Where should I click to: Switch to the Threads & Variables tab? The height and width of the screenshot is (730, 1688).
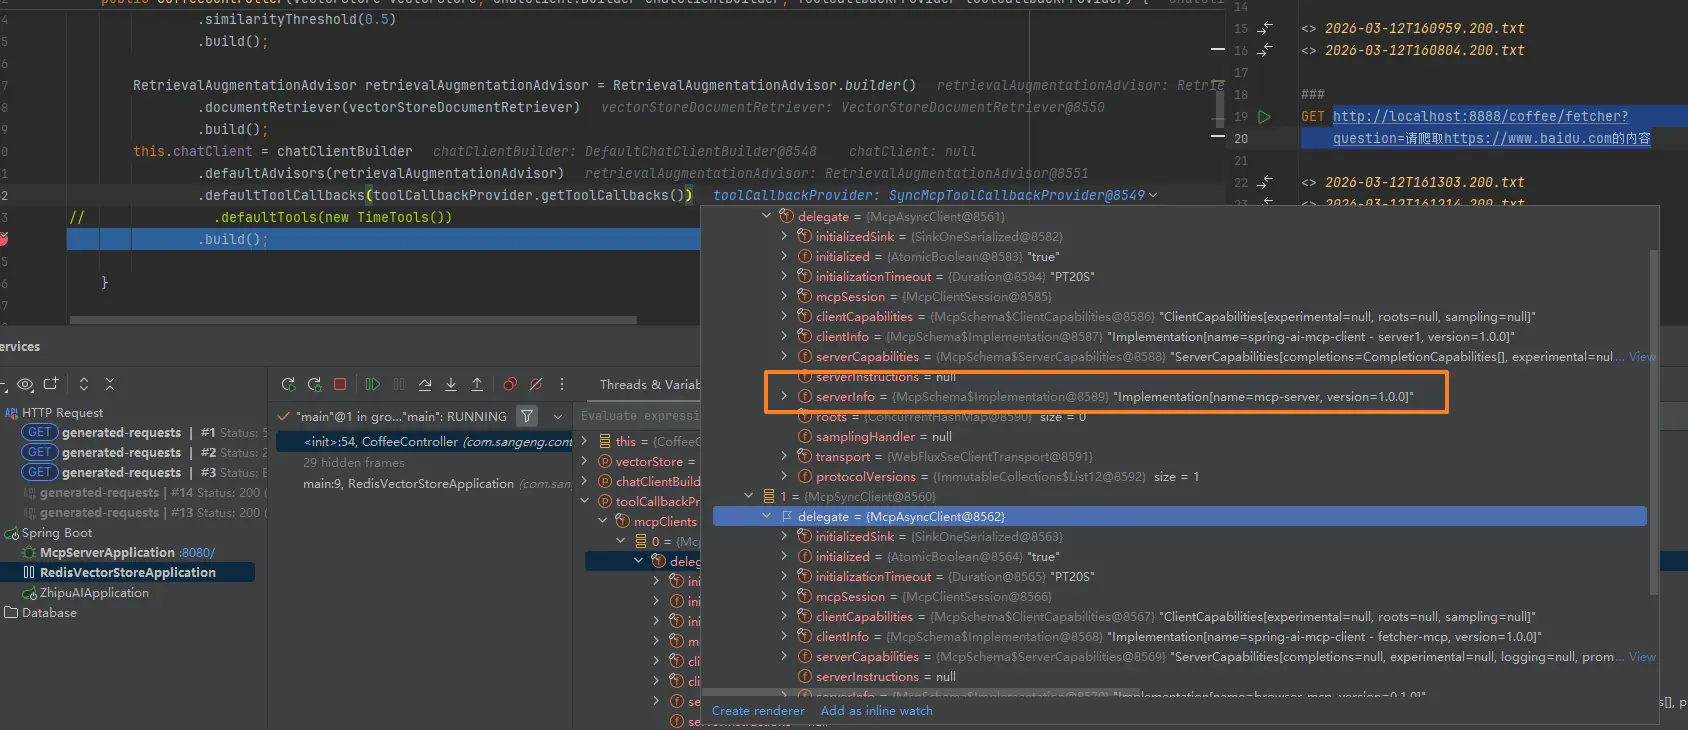(649, 384)
